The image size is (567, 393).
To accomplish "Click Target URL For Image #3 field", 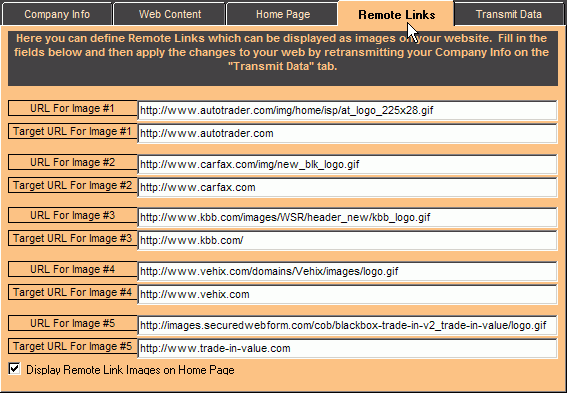I will pos(347,240).
